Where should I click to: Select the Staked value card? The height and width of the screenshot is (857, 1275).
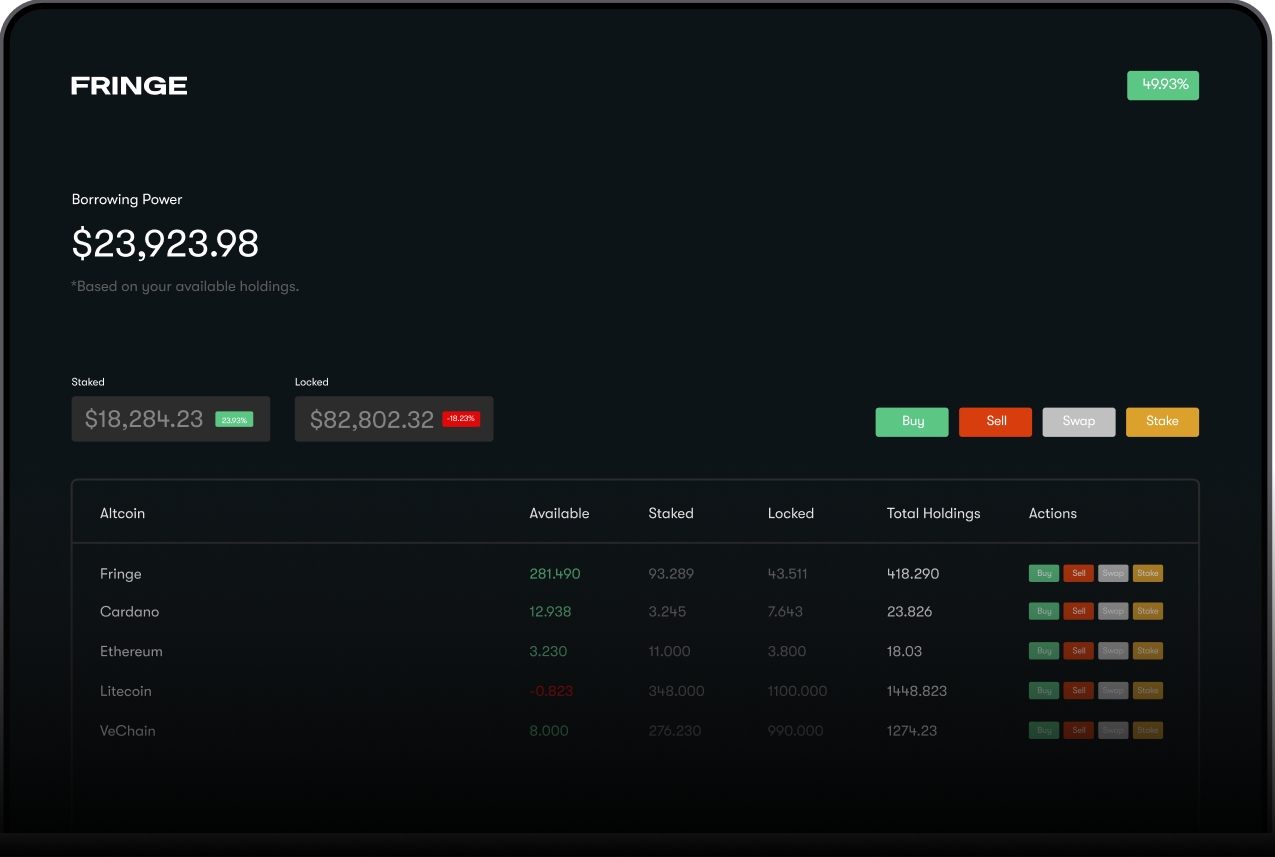(x=170, y=418)
